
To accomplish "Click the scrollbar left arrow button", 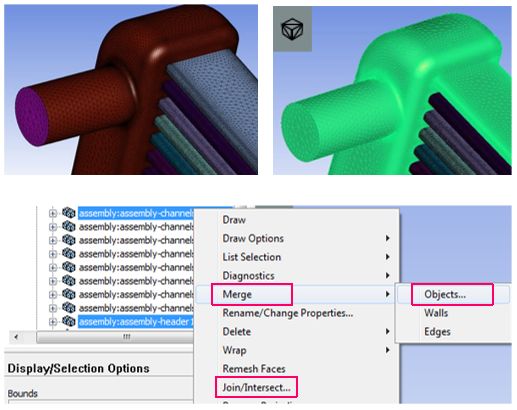I will [16, 337].
